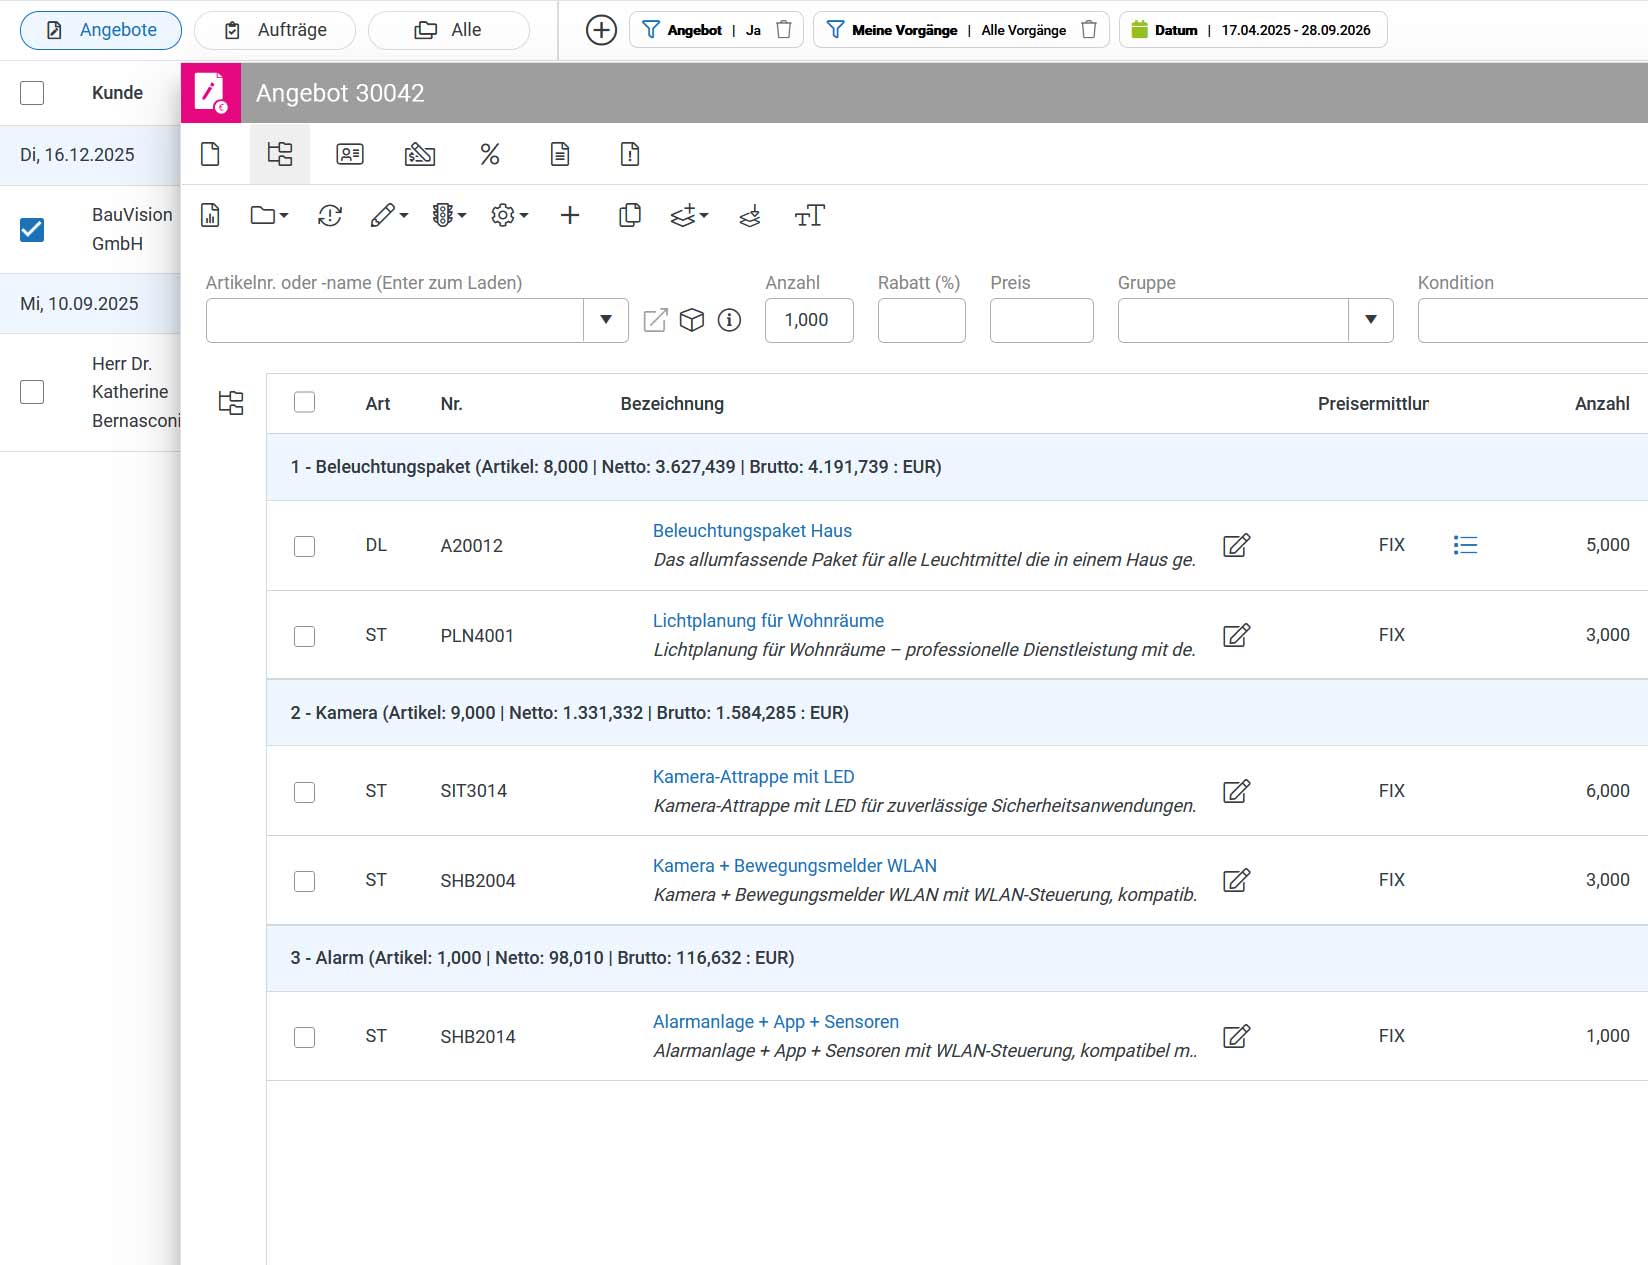Click the Anzahl input field
Viewport: 1648px width, 1265px height.
[x=809, y=320]
